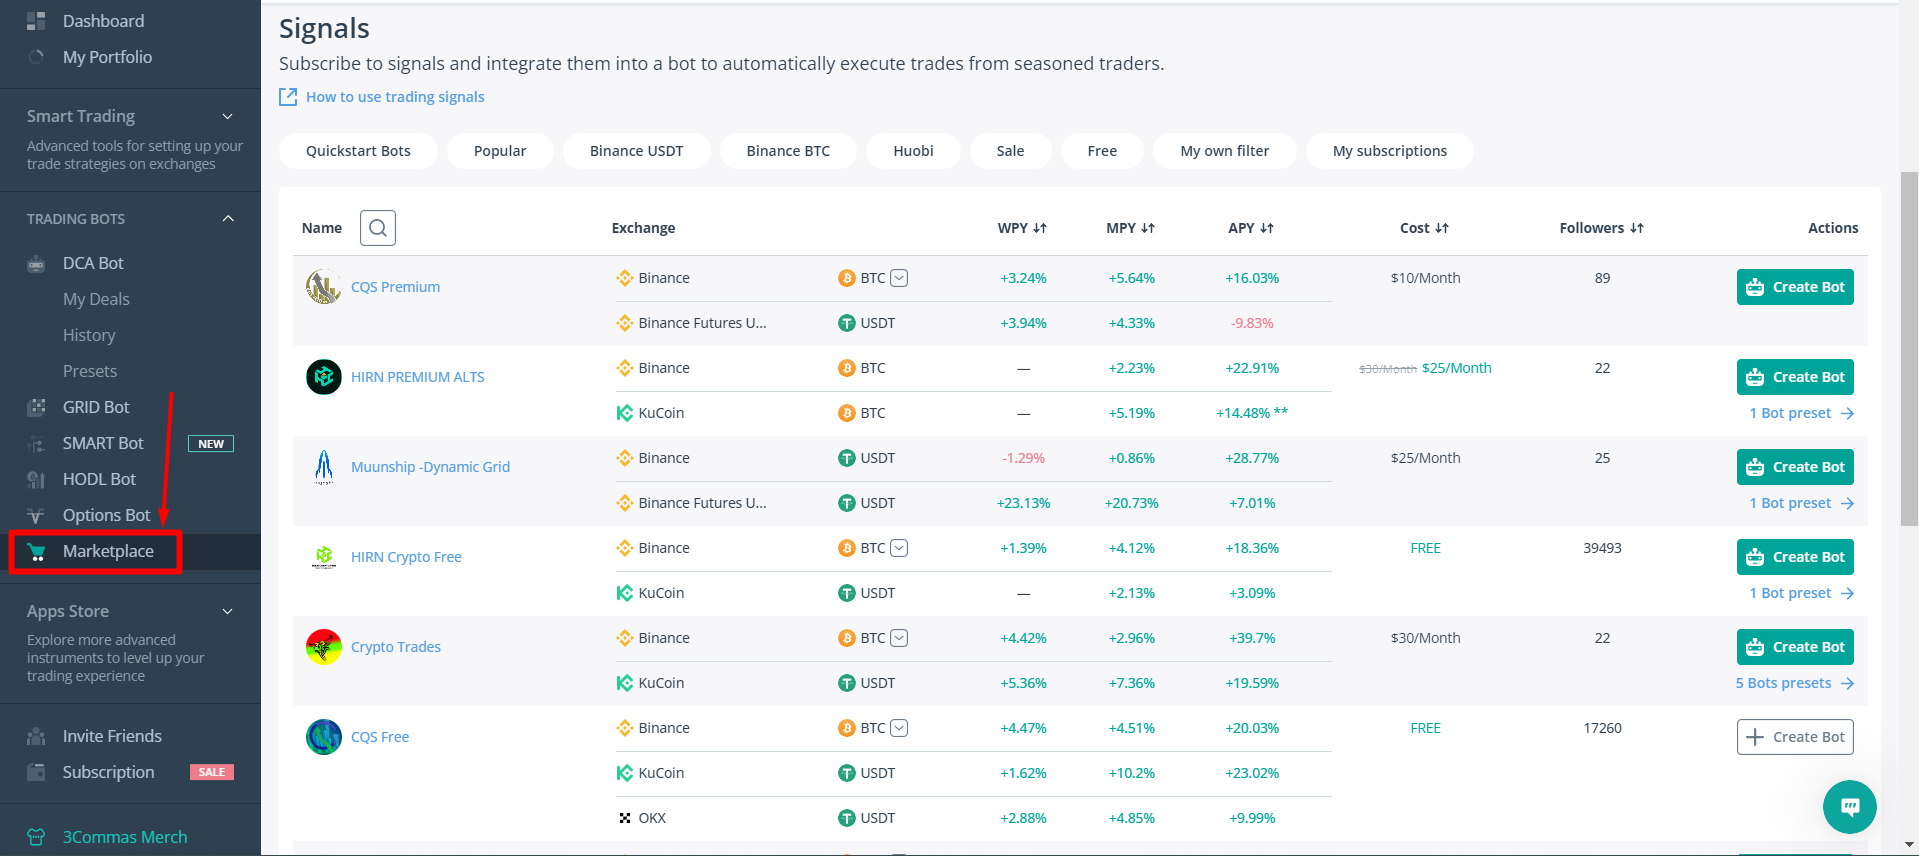Expand BTC dropdown for Crypto Trades

pyautogui.click(x=899, y=638)
